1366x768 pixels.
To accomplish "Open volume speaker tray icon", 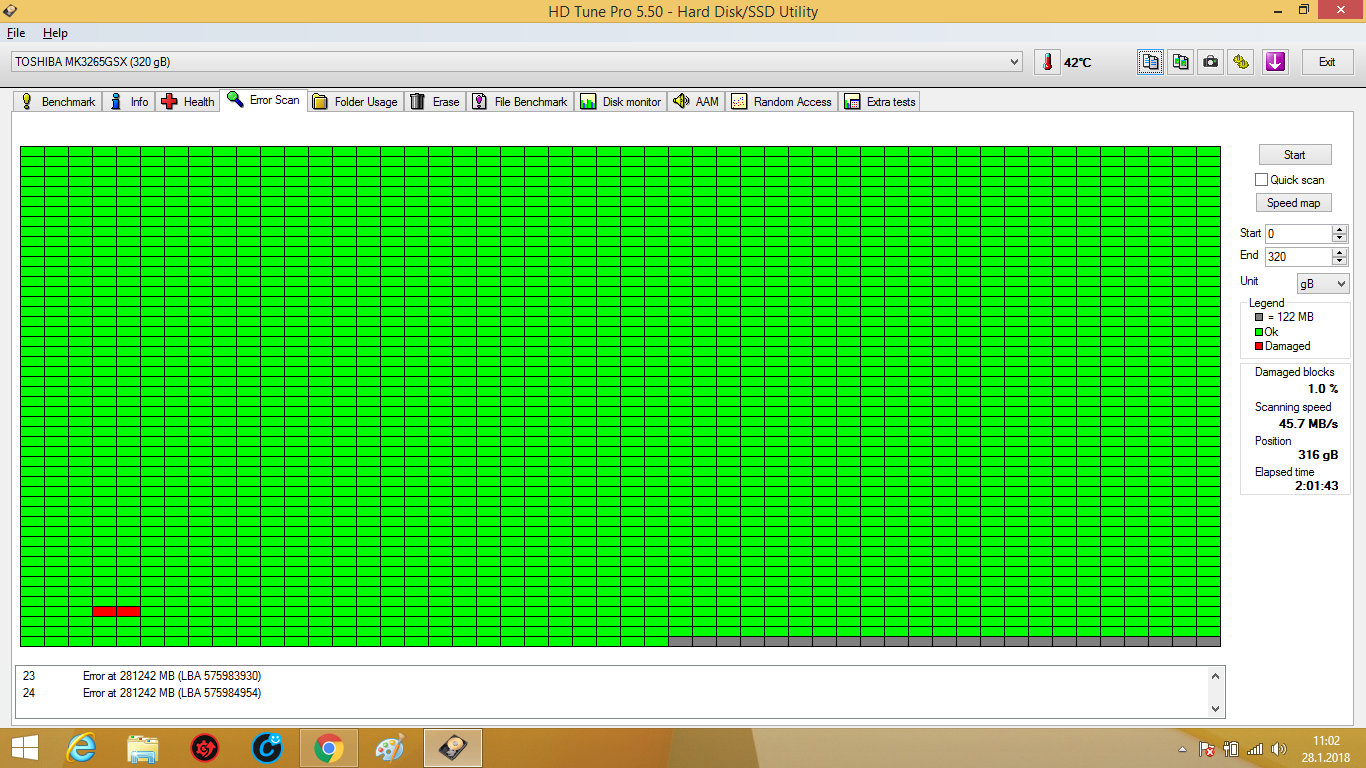I will pyautogui.click(x=1278, y=749).
